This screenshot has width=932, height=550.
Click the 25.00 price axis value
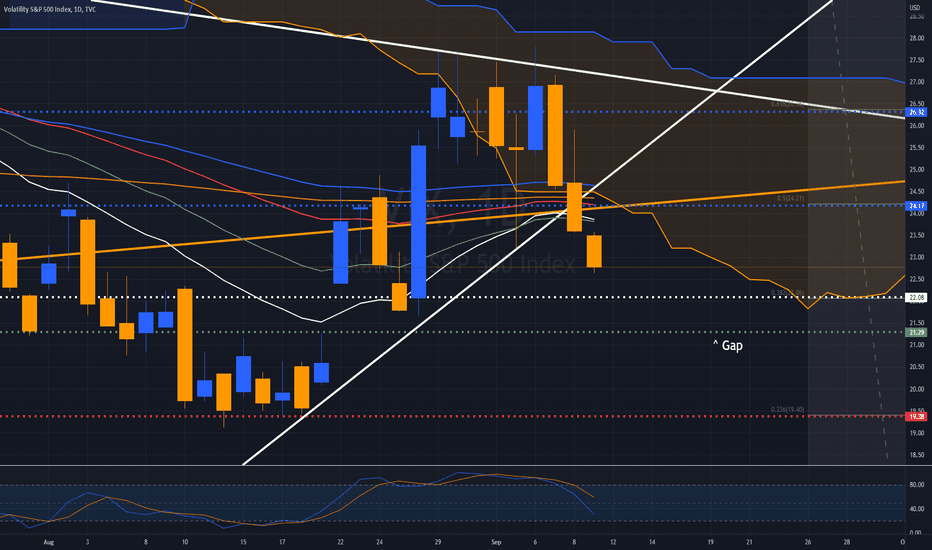pyautogui.click(x=916, y=169)
